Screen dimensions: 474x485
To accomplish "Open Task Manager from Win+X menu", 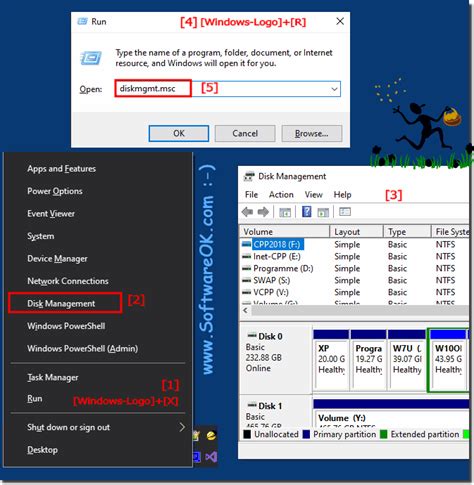I will [53, 377].
